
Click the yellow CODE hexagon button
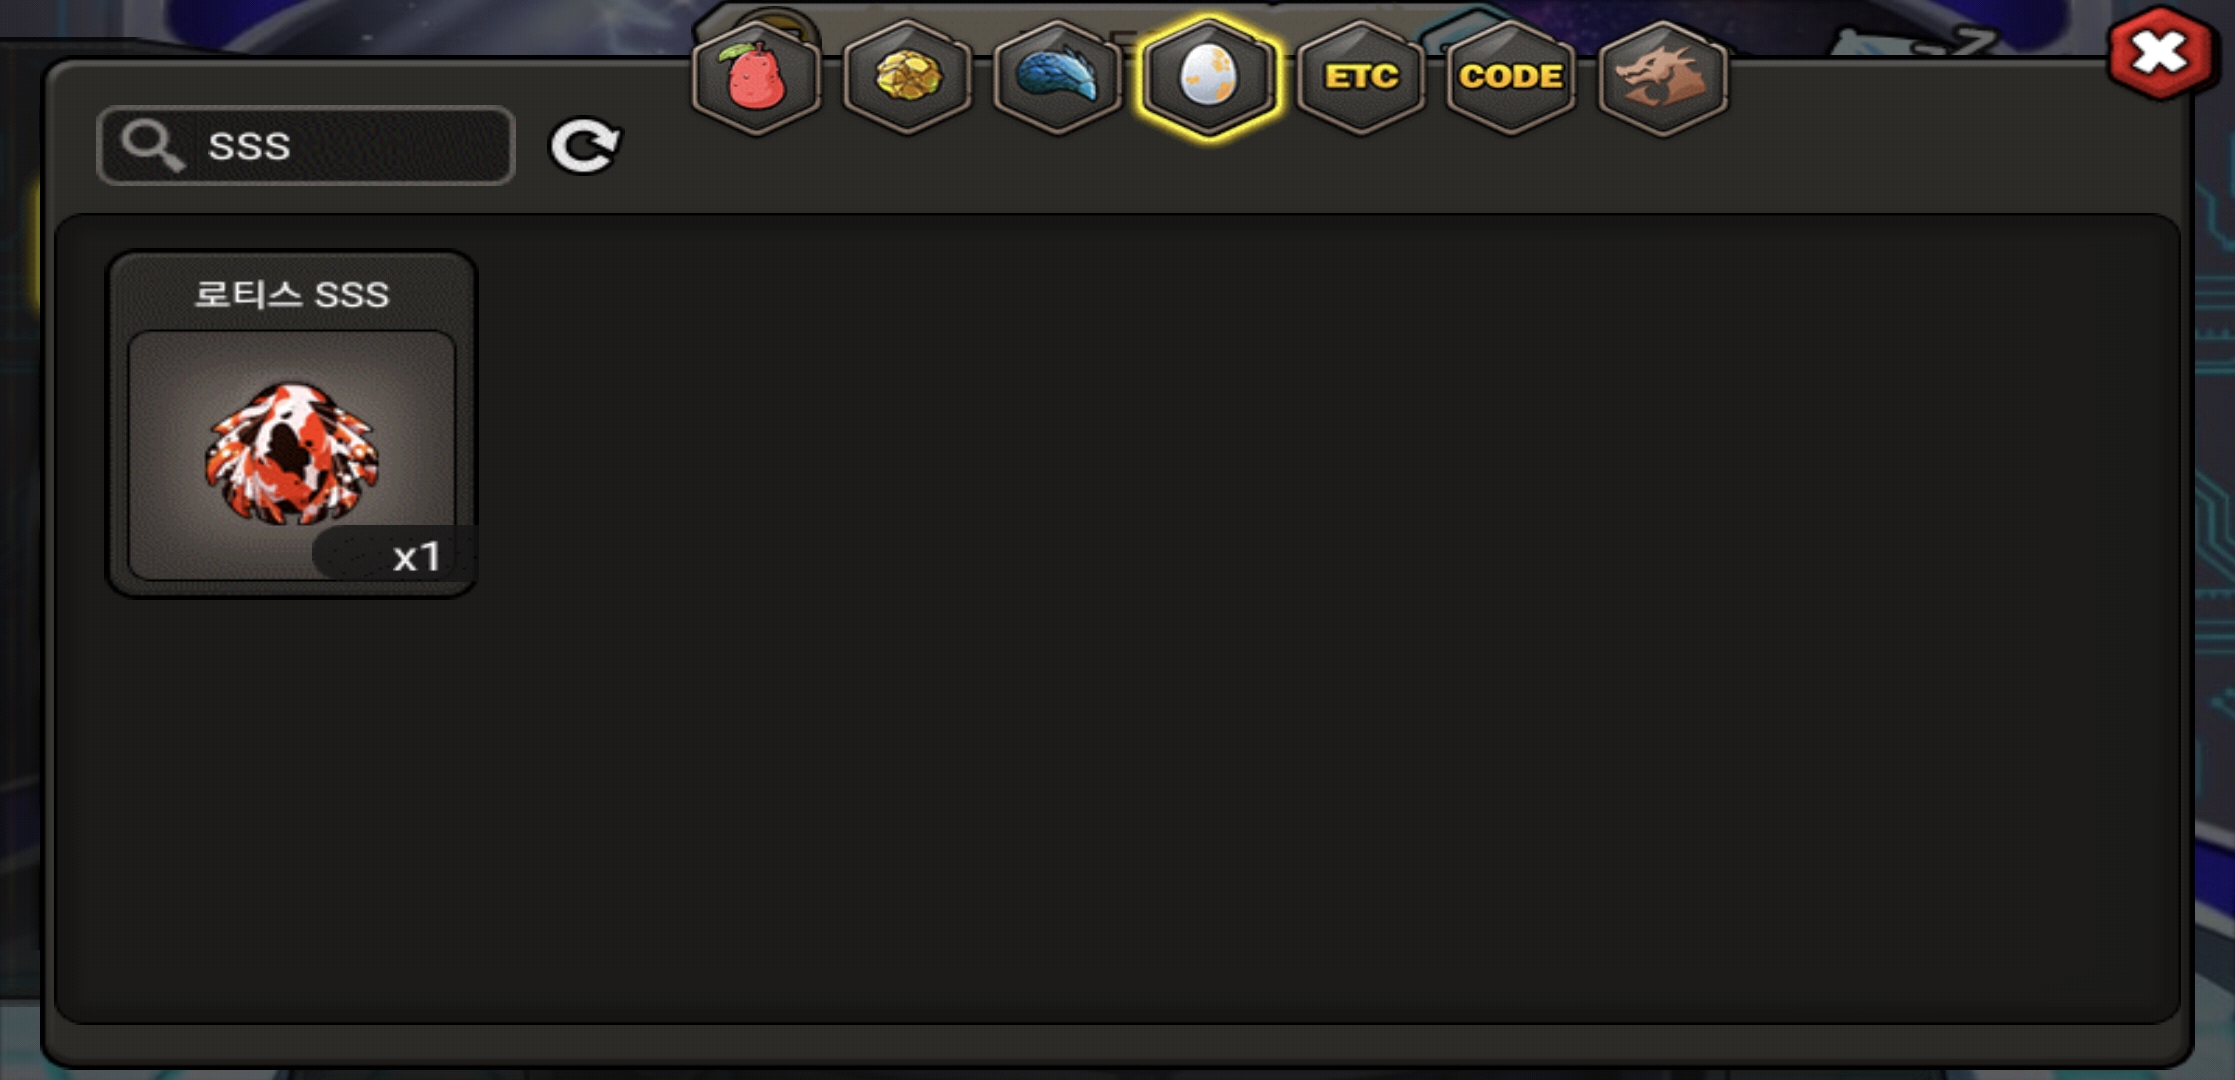tap(1511, 77)
